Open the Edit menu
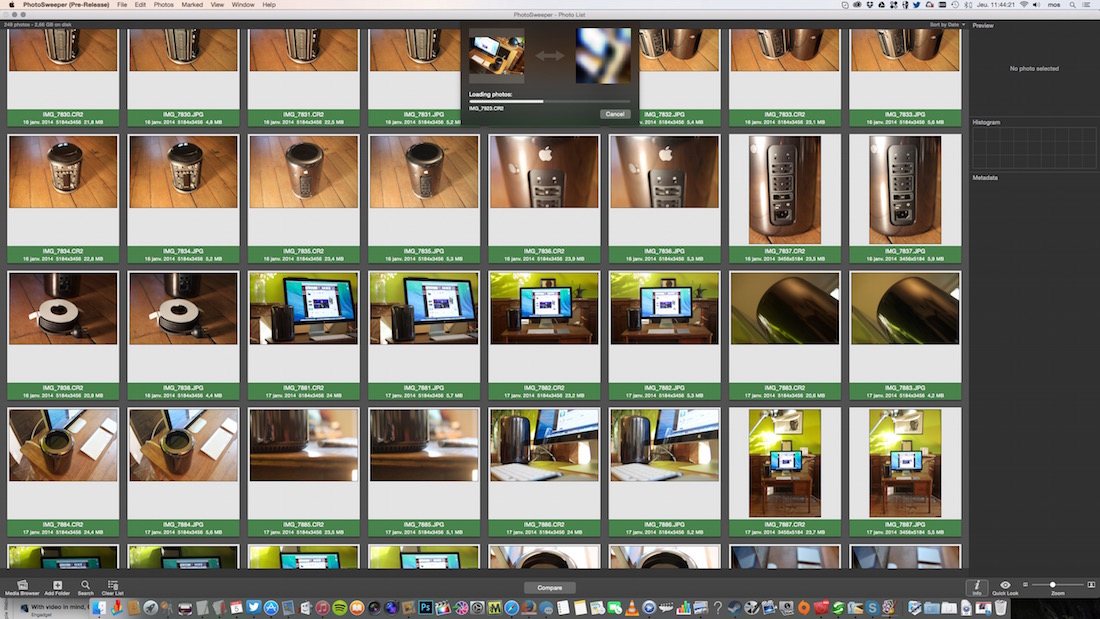1100x619 pixels. point(140,4)
